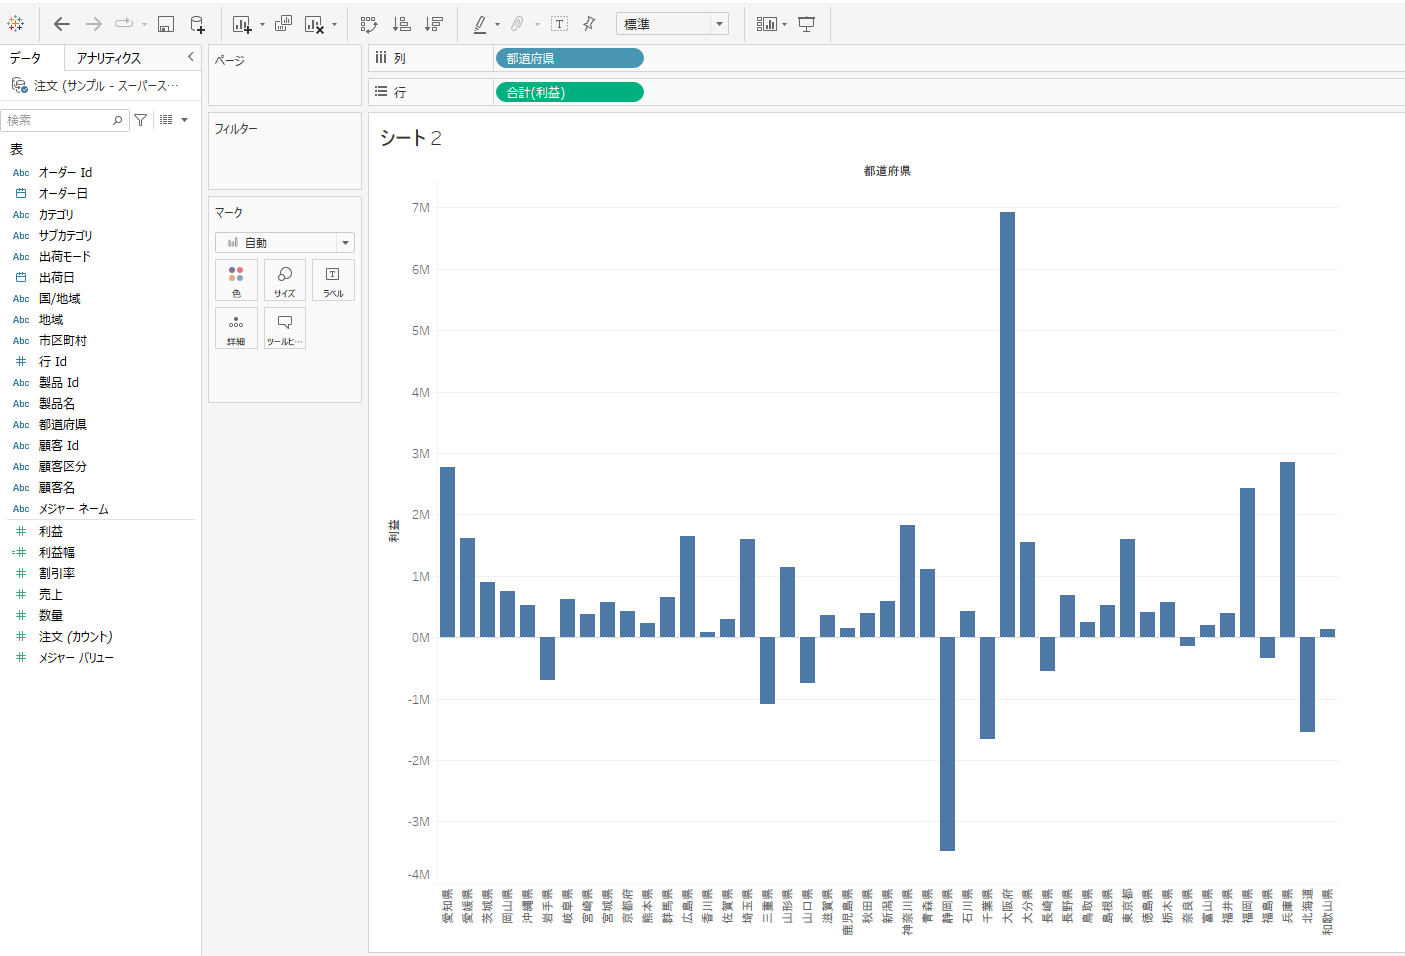Collapse the side pane chevron
The image size is (1405, 956).
[190, 57]
